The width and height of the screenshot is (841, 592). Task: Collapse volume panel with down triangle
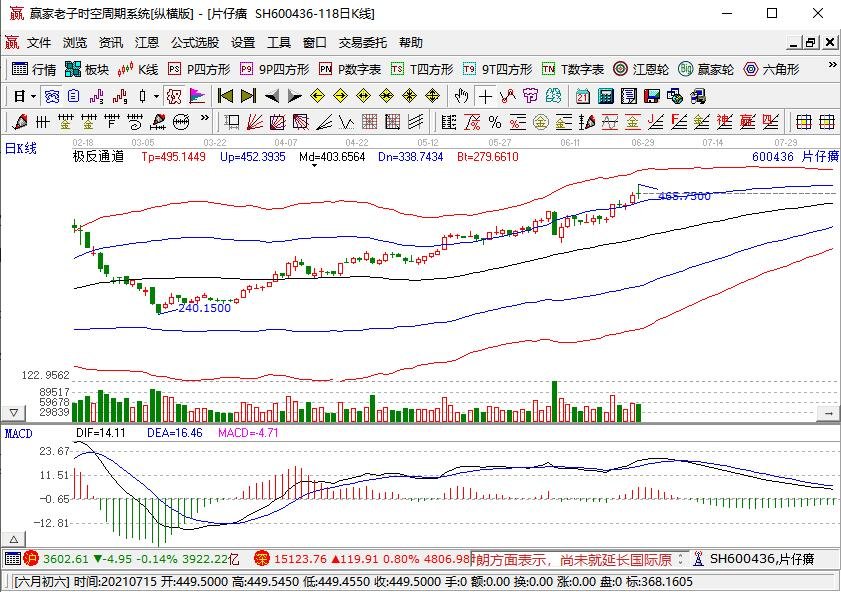click(14, 413)
